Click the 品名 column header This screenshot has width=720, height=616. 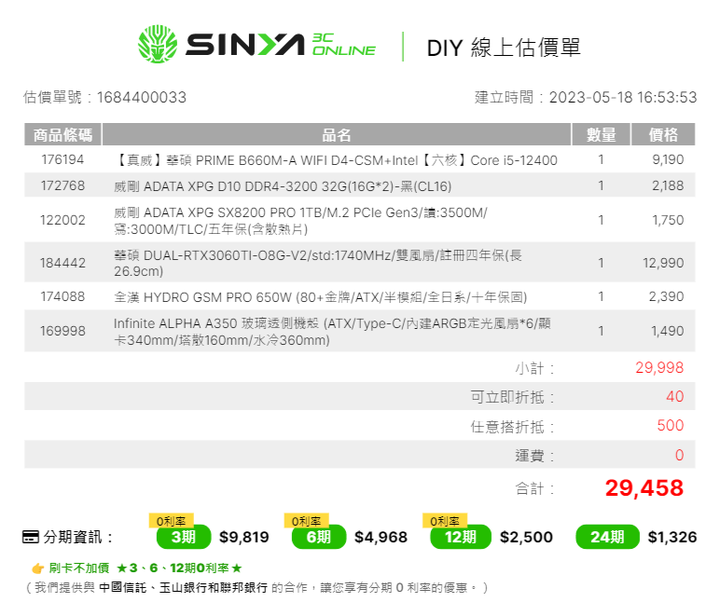[337, 134]
